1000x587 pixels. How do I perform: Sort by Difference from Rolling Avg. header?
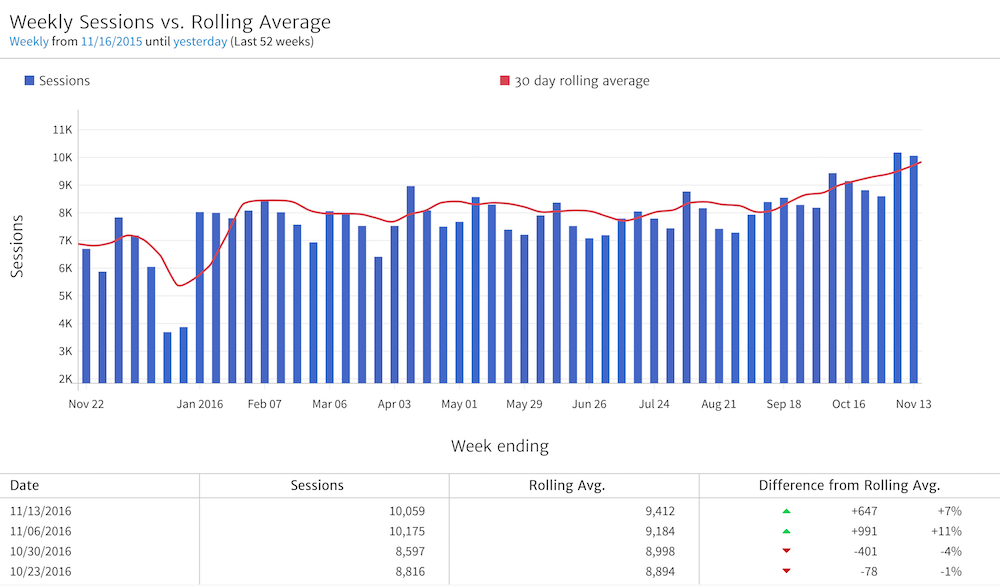pyautogui.click(x=849, y=485)
